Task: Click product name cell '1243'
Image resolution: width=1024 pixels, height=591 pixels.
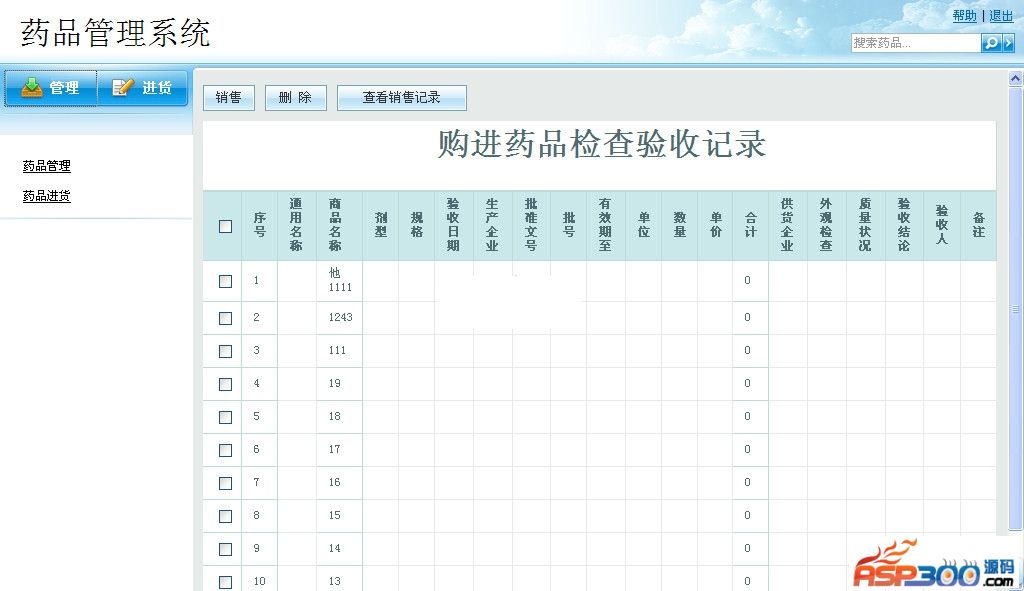Action: (x=340, y=317)
